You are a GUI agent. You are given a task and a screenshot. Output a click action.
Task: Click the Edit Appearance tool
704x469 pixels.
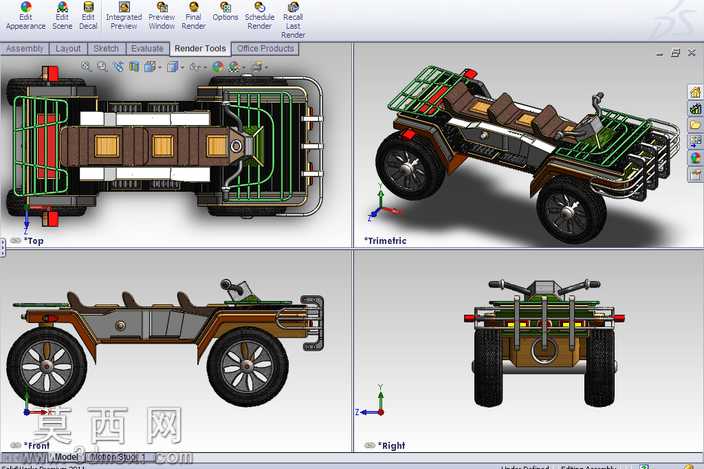coord(26,16)
